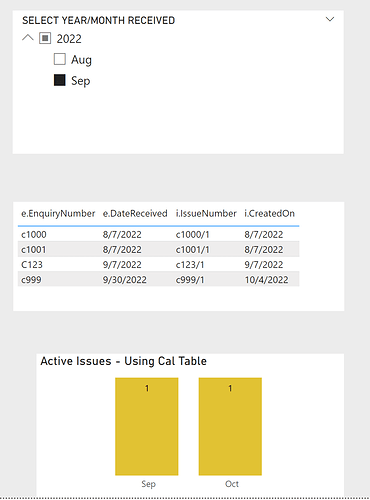
Task: Sort by i.CreatedOn column header
Action: (x=269, y=213)
